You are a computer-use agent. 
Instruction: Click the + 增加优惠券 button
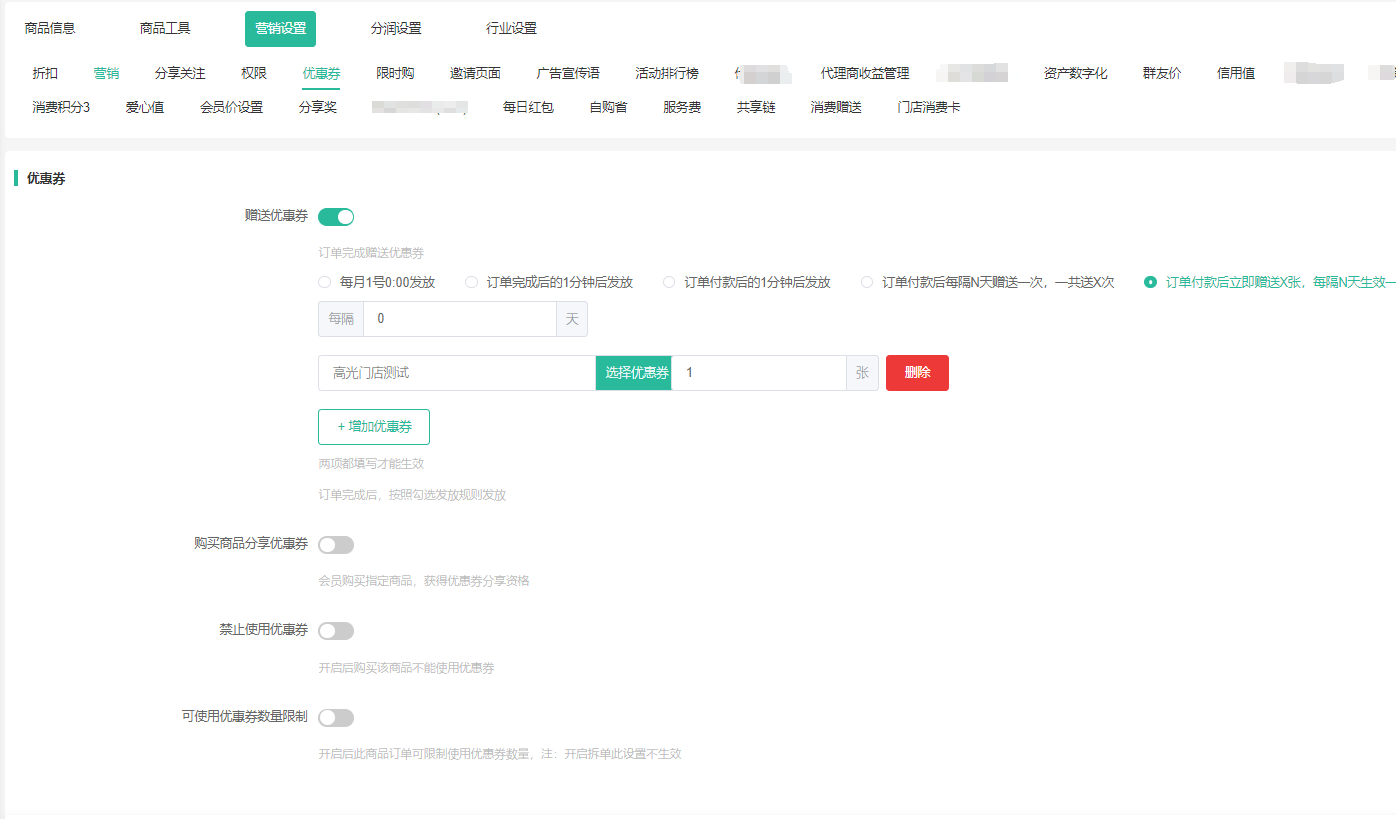374,426
